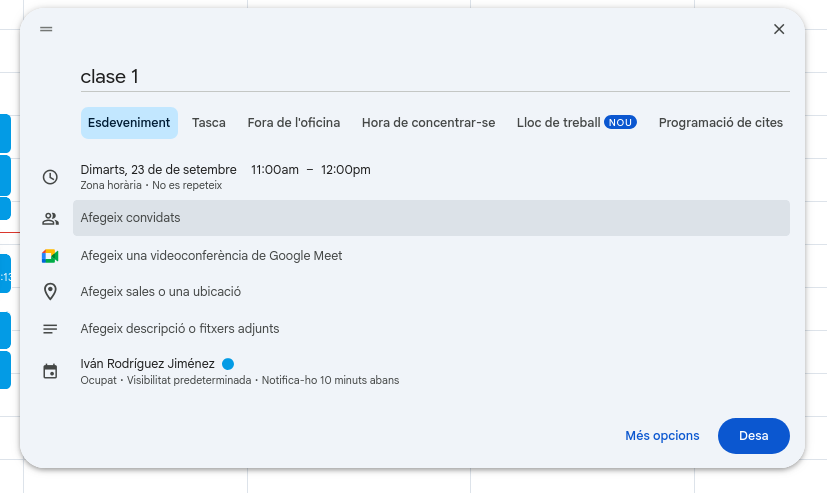827x493 pixels.
Task: Select Hora de concentrar-se event type
Action: 428,123
